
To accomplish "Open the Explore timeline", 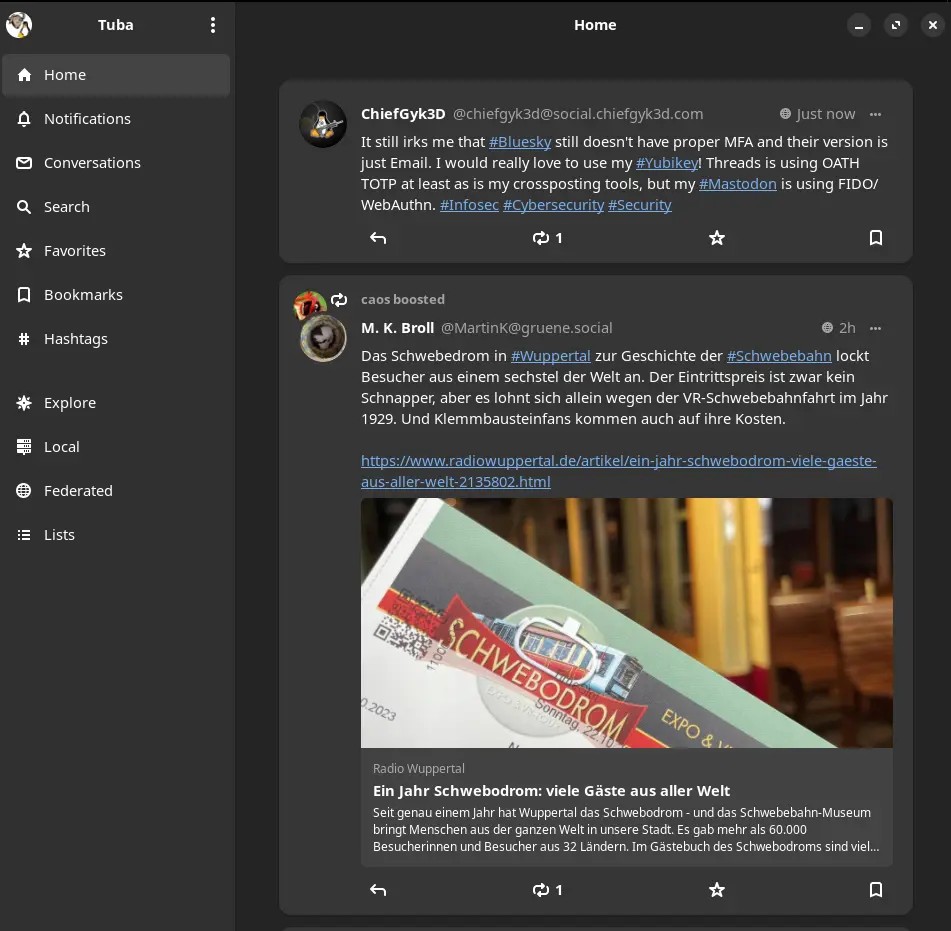I will click(70, 403).
